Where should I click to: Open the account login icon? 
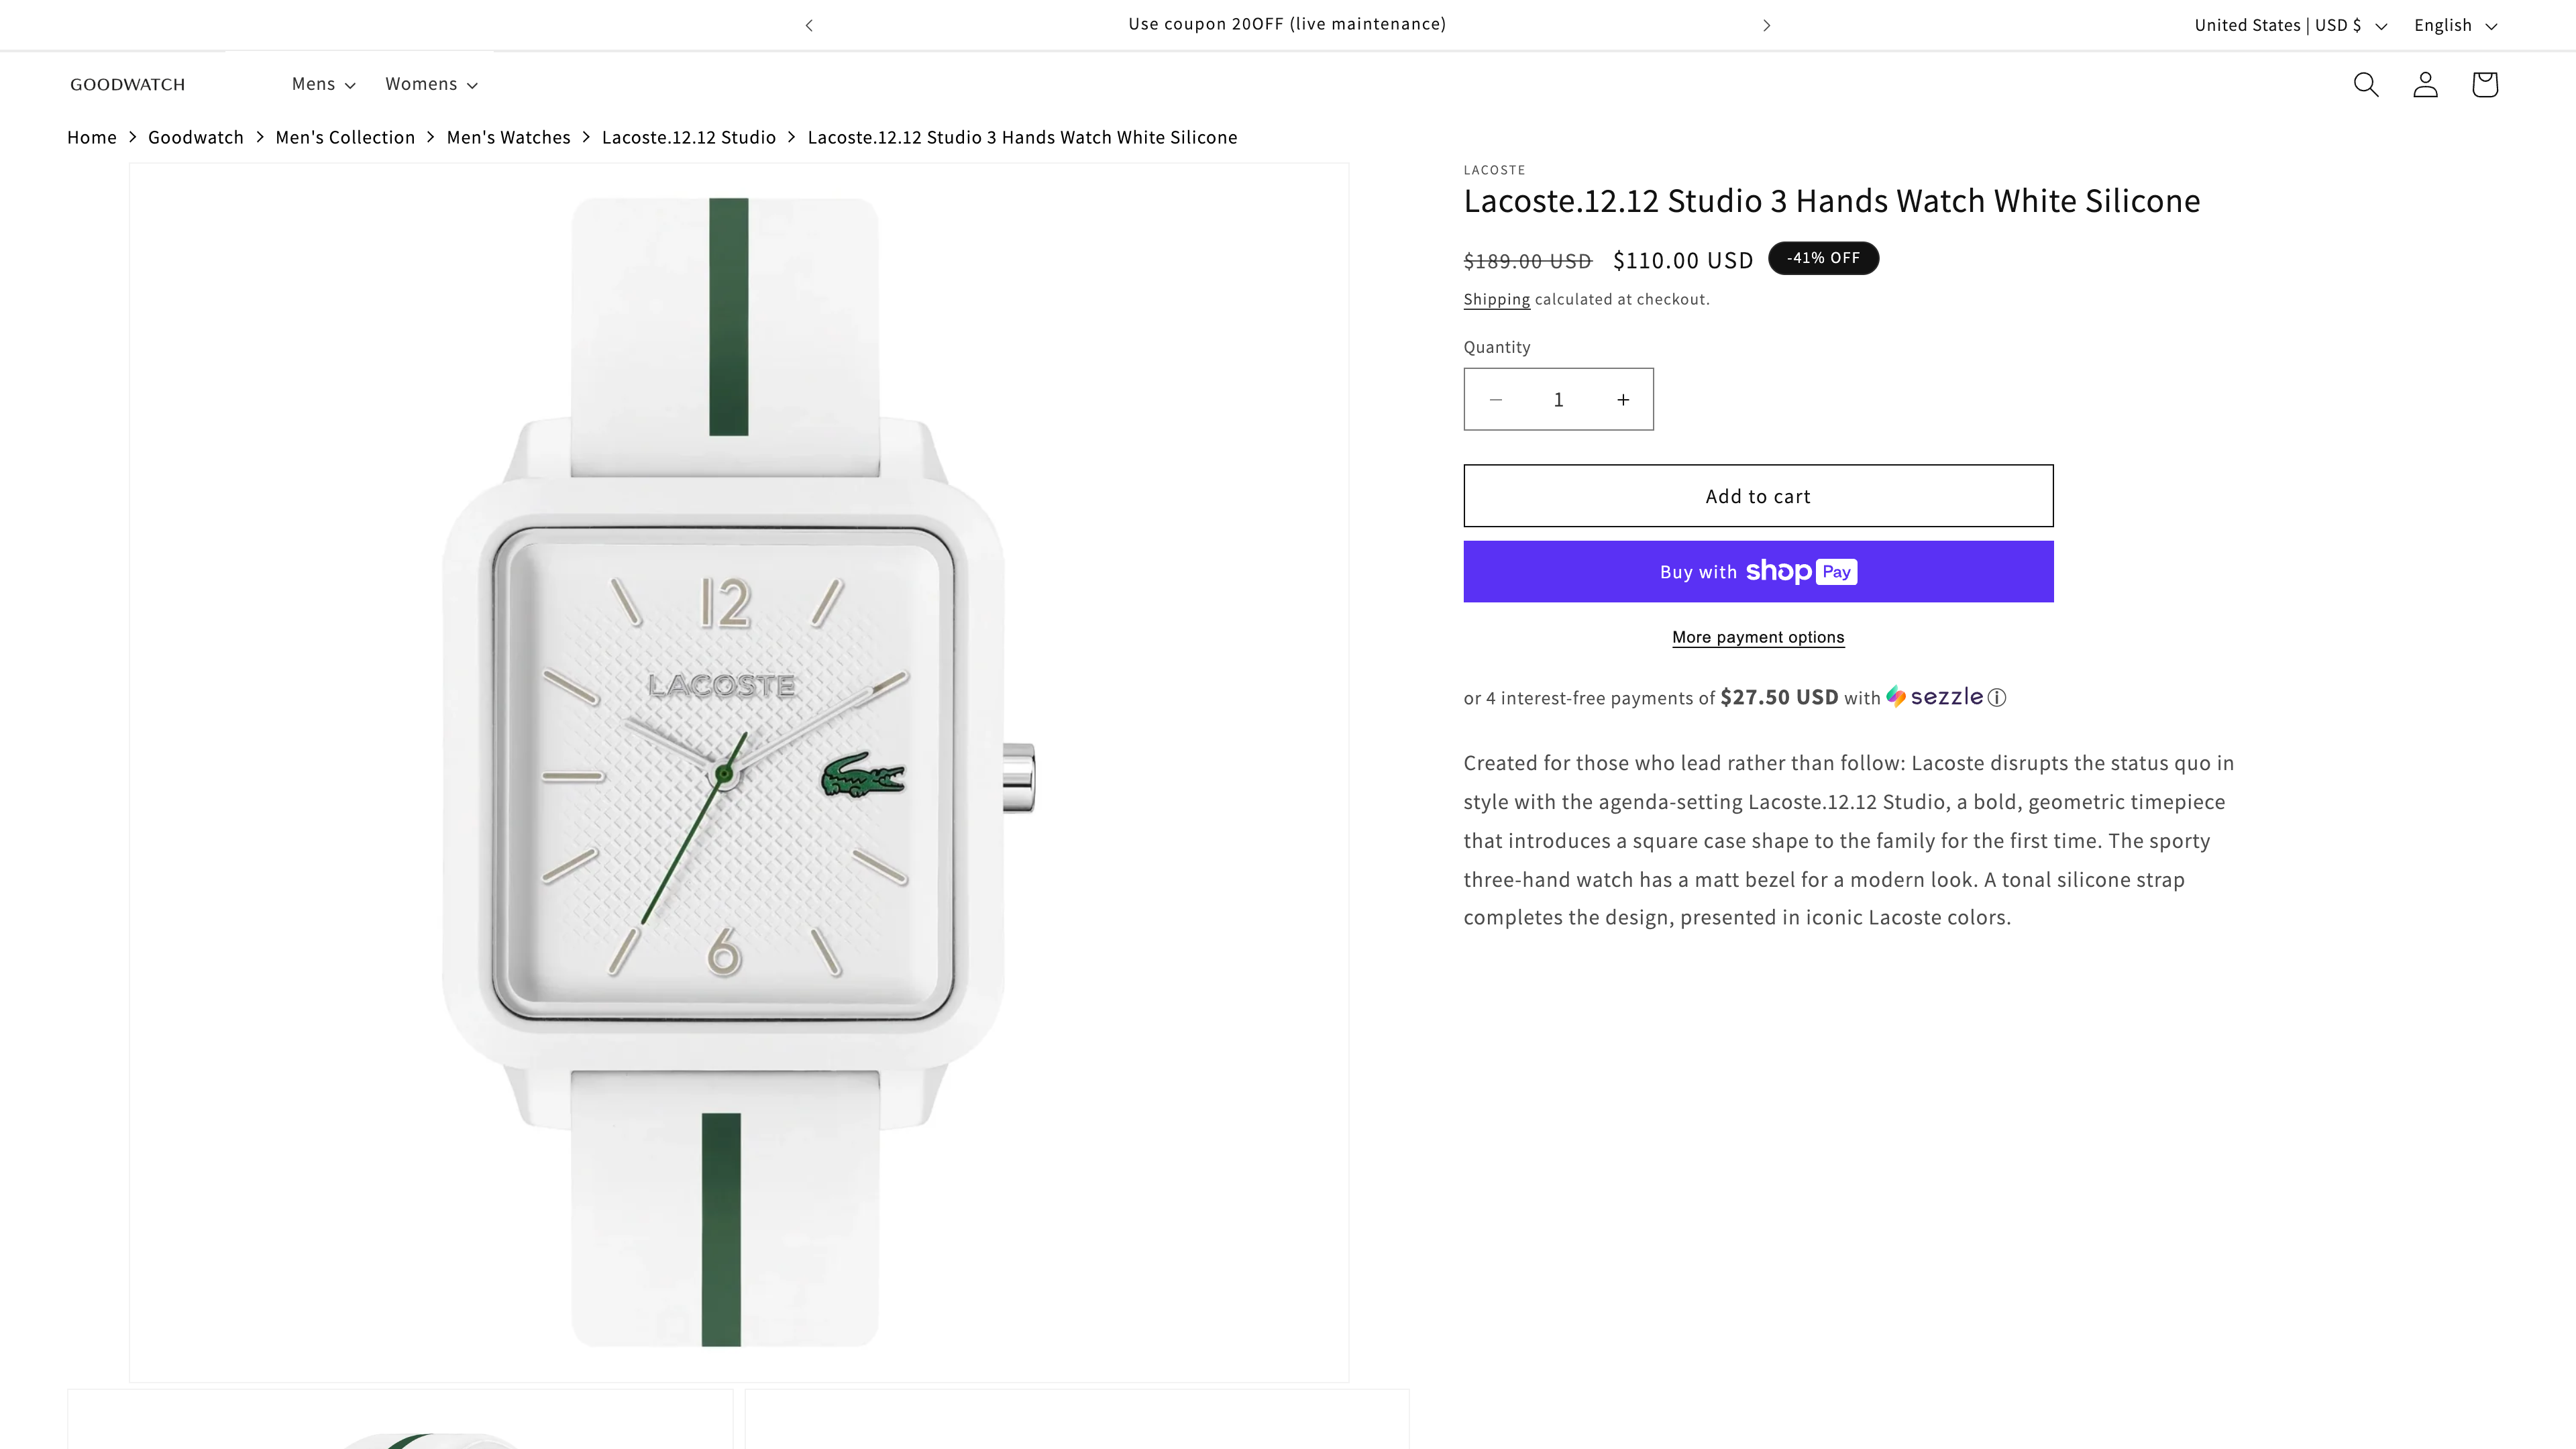[x=2425, y=85]
